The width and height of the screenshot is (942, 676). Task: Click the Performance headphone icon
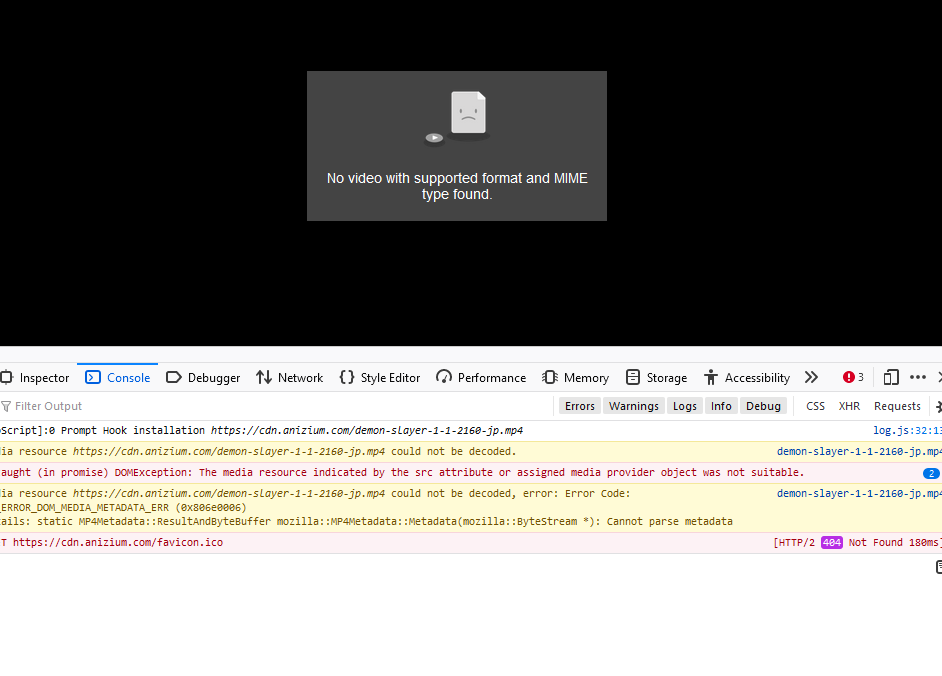click(444, 377)
